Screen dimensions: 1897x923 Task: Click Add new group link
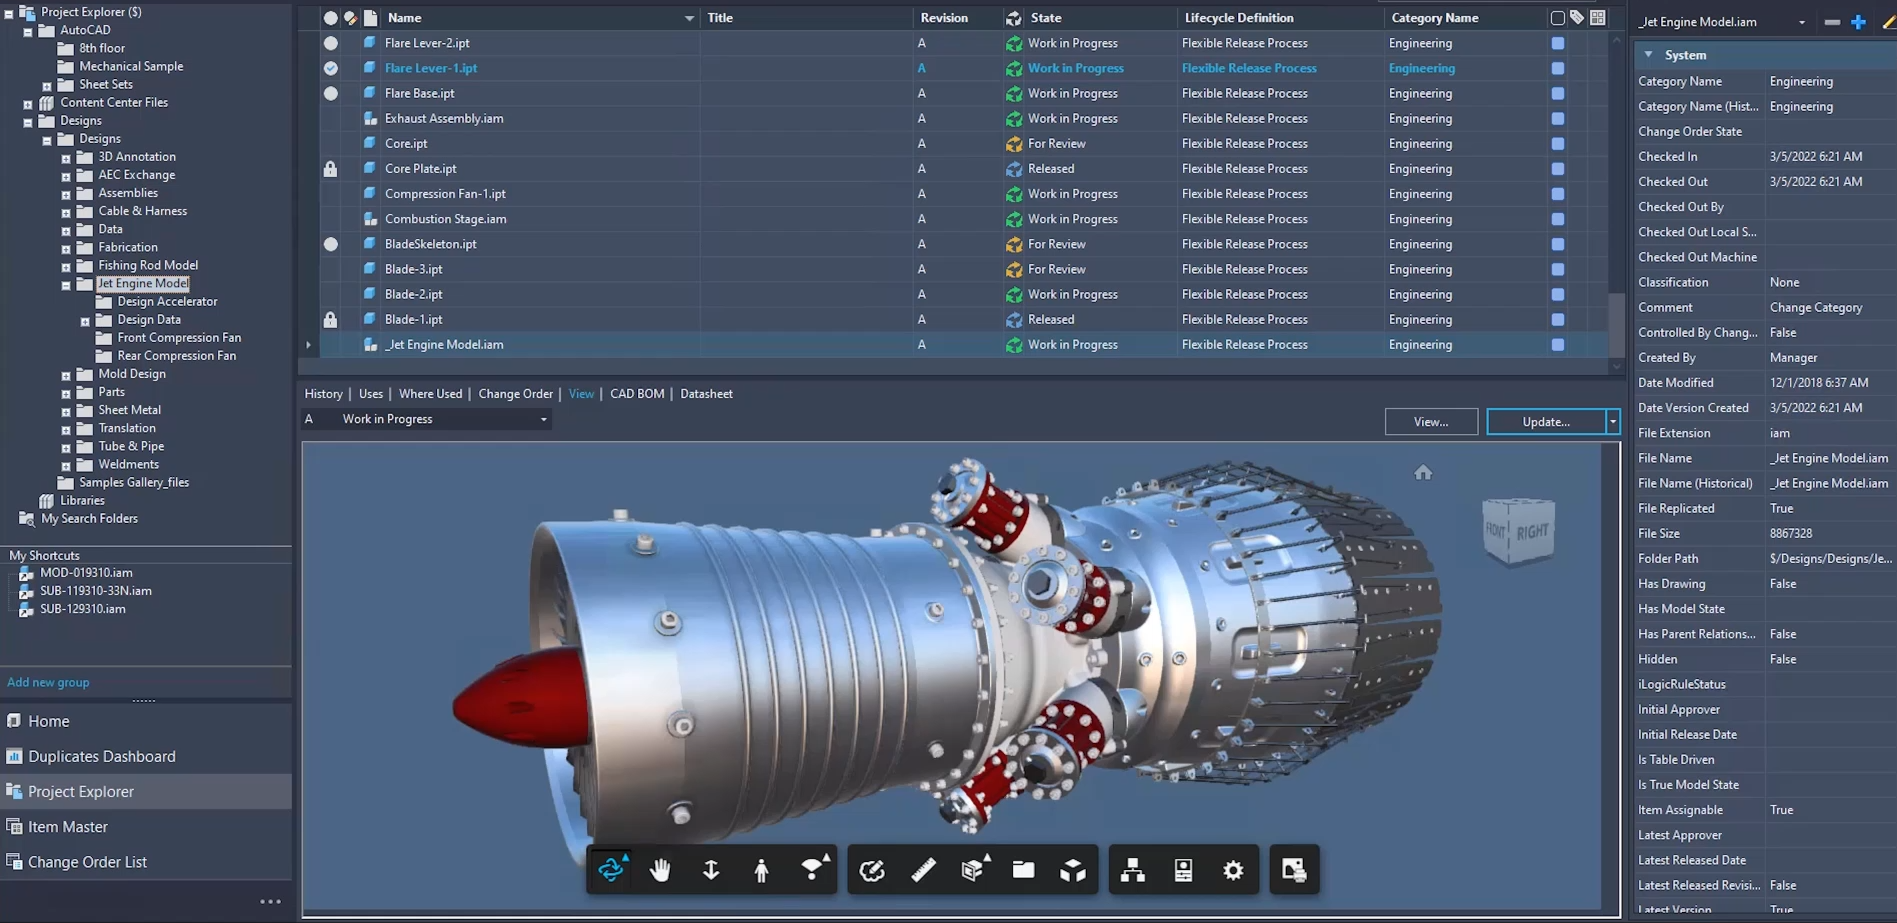(x=48, y=682)
